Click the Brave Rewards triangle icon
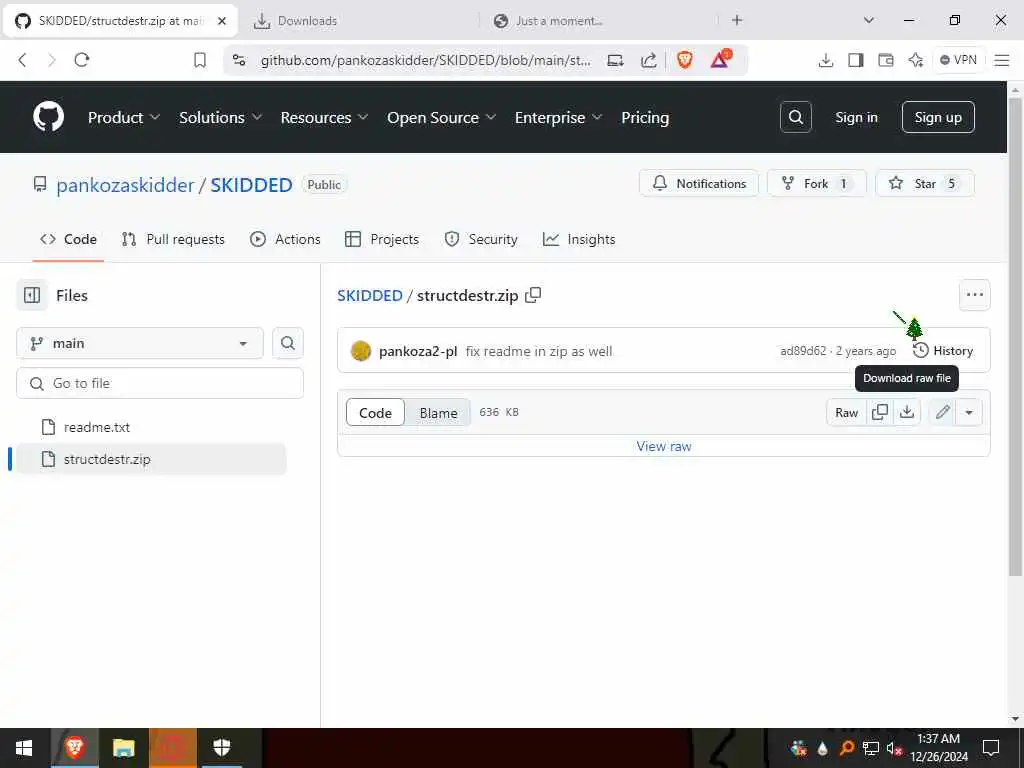 720,59
